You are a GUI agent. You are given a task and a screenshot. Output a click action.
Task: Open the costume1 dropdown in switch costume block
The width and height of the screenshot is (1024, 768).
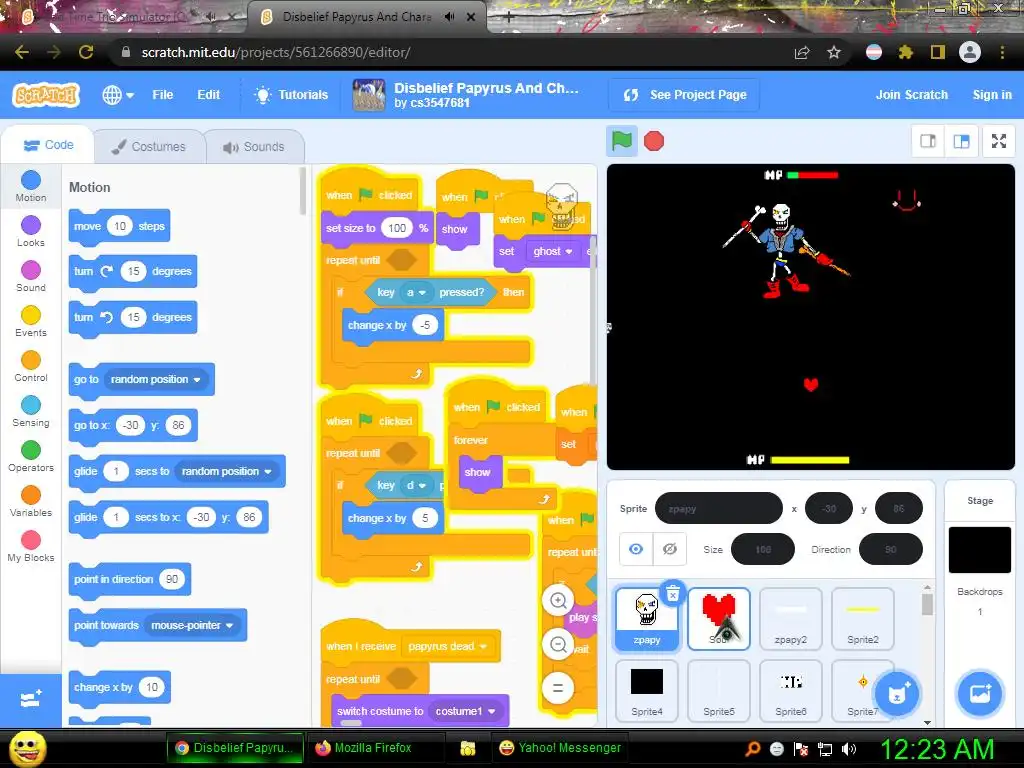click(465, 711)
